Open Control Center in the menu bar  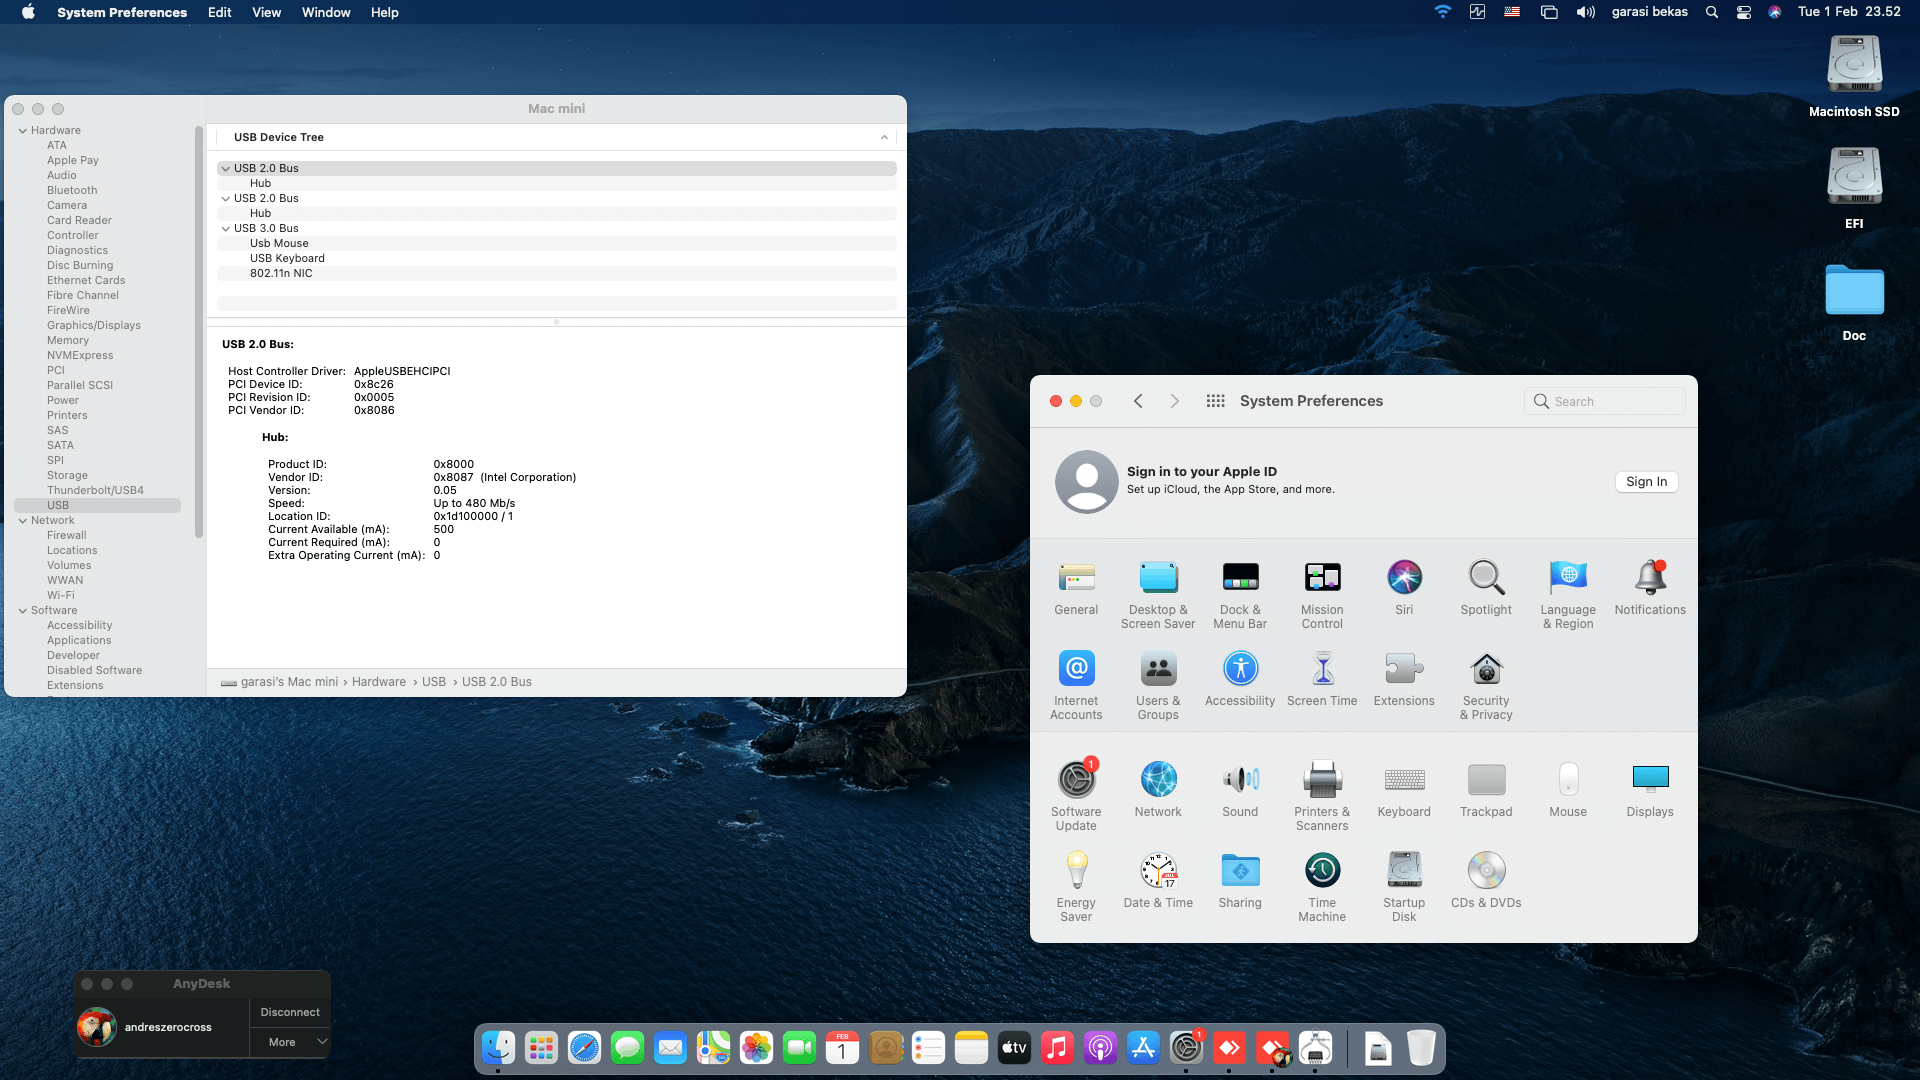(x=1743, y=12)
